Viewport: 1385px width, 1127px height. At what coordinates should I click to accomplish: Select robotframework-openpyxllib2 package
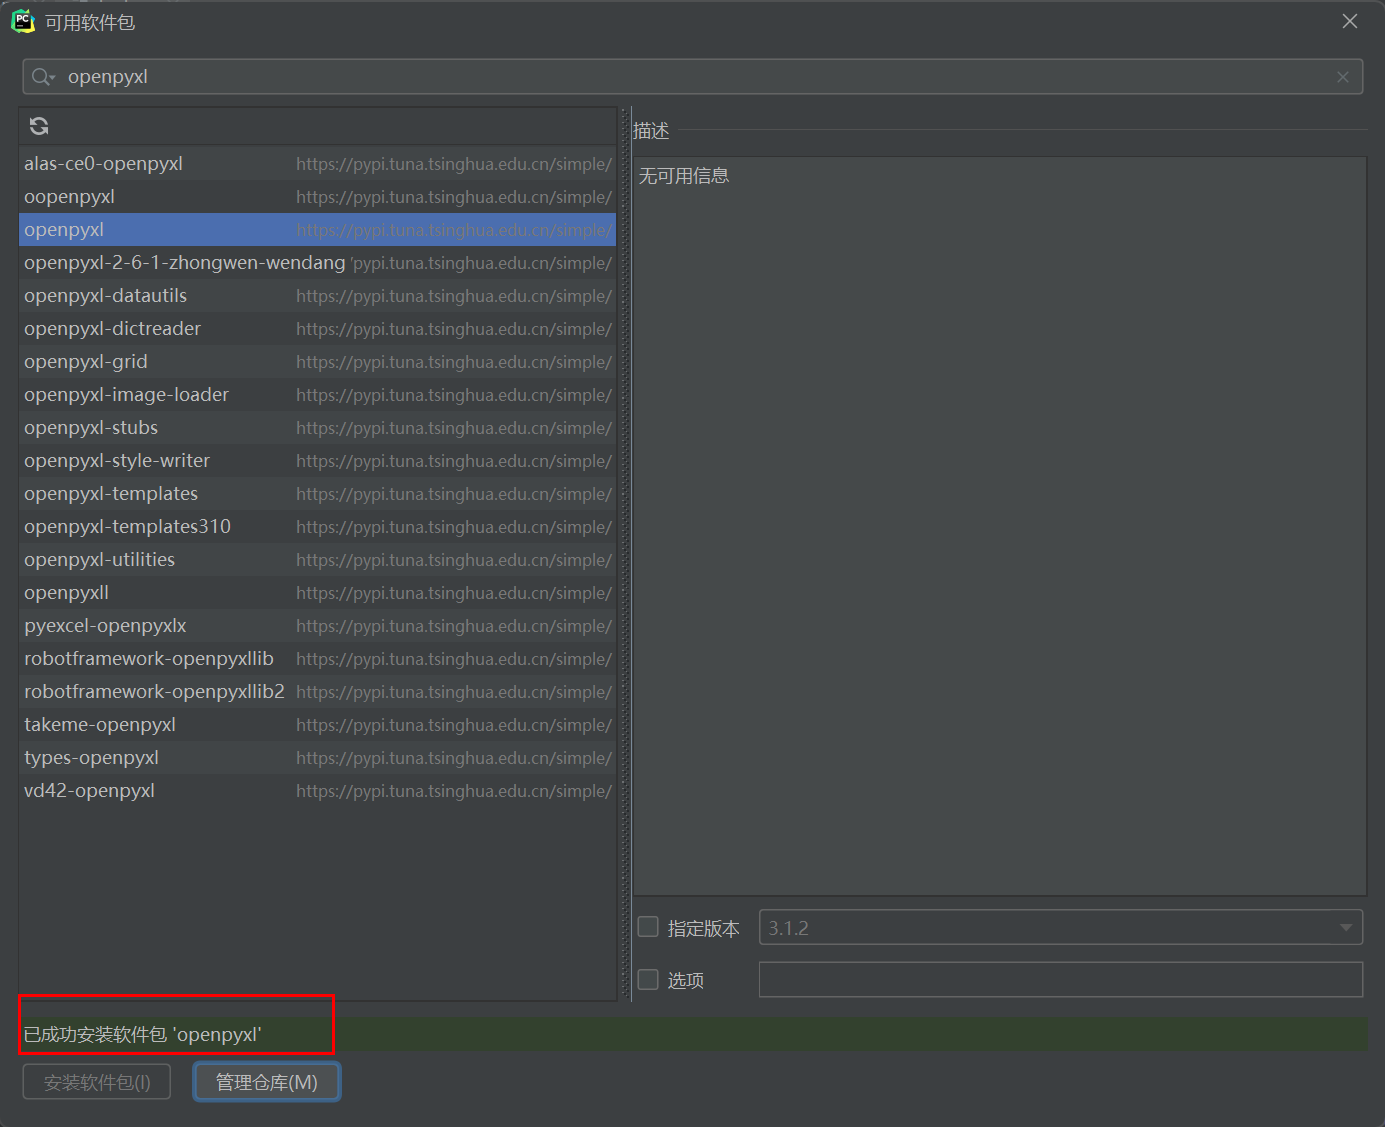click(x=154, y=692)
